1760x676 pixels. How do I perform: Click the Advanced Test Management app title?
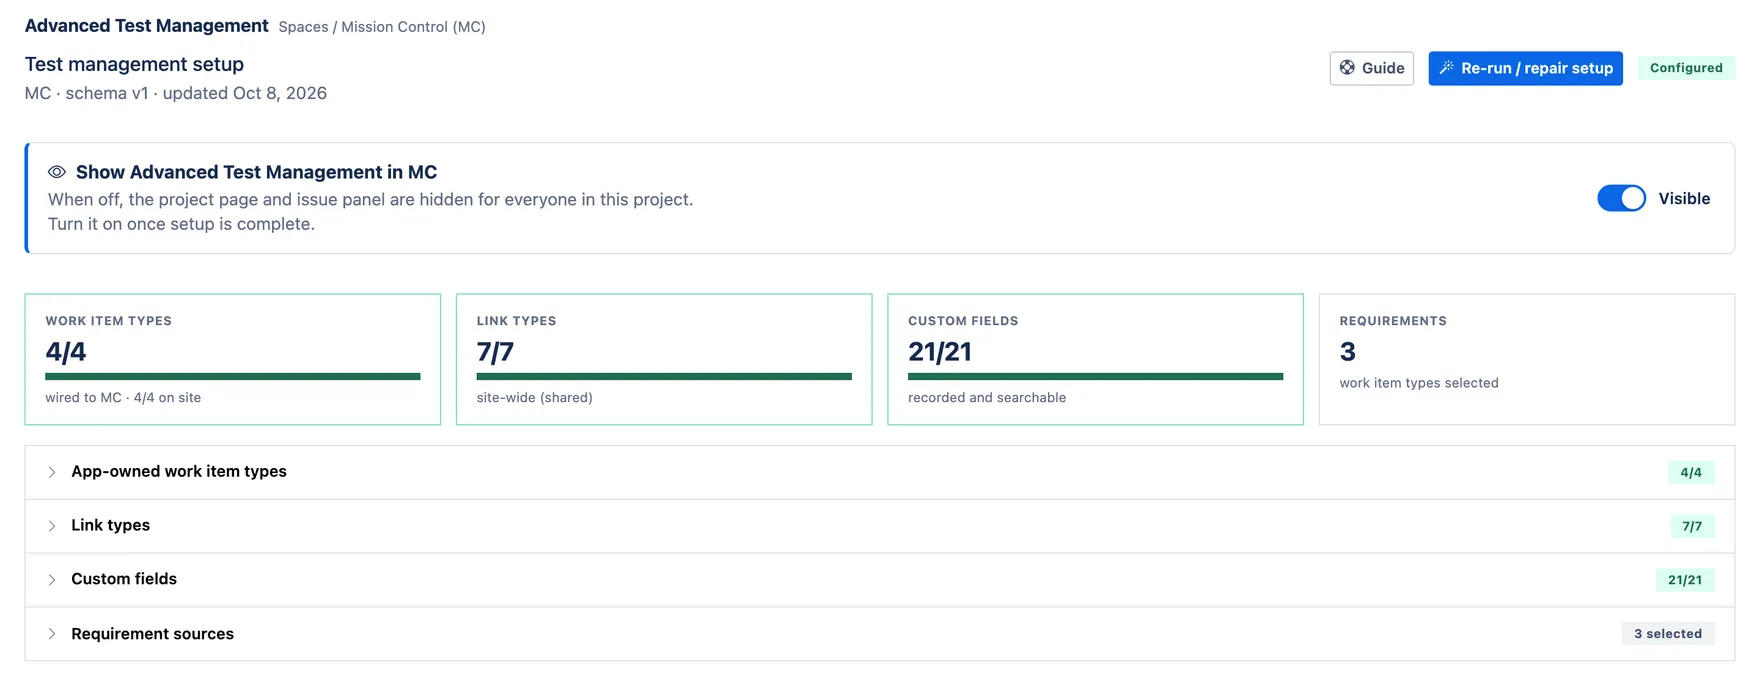146,26
